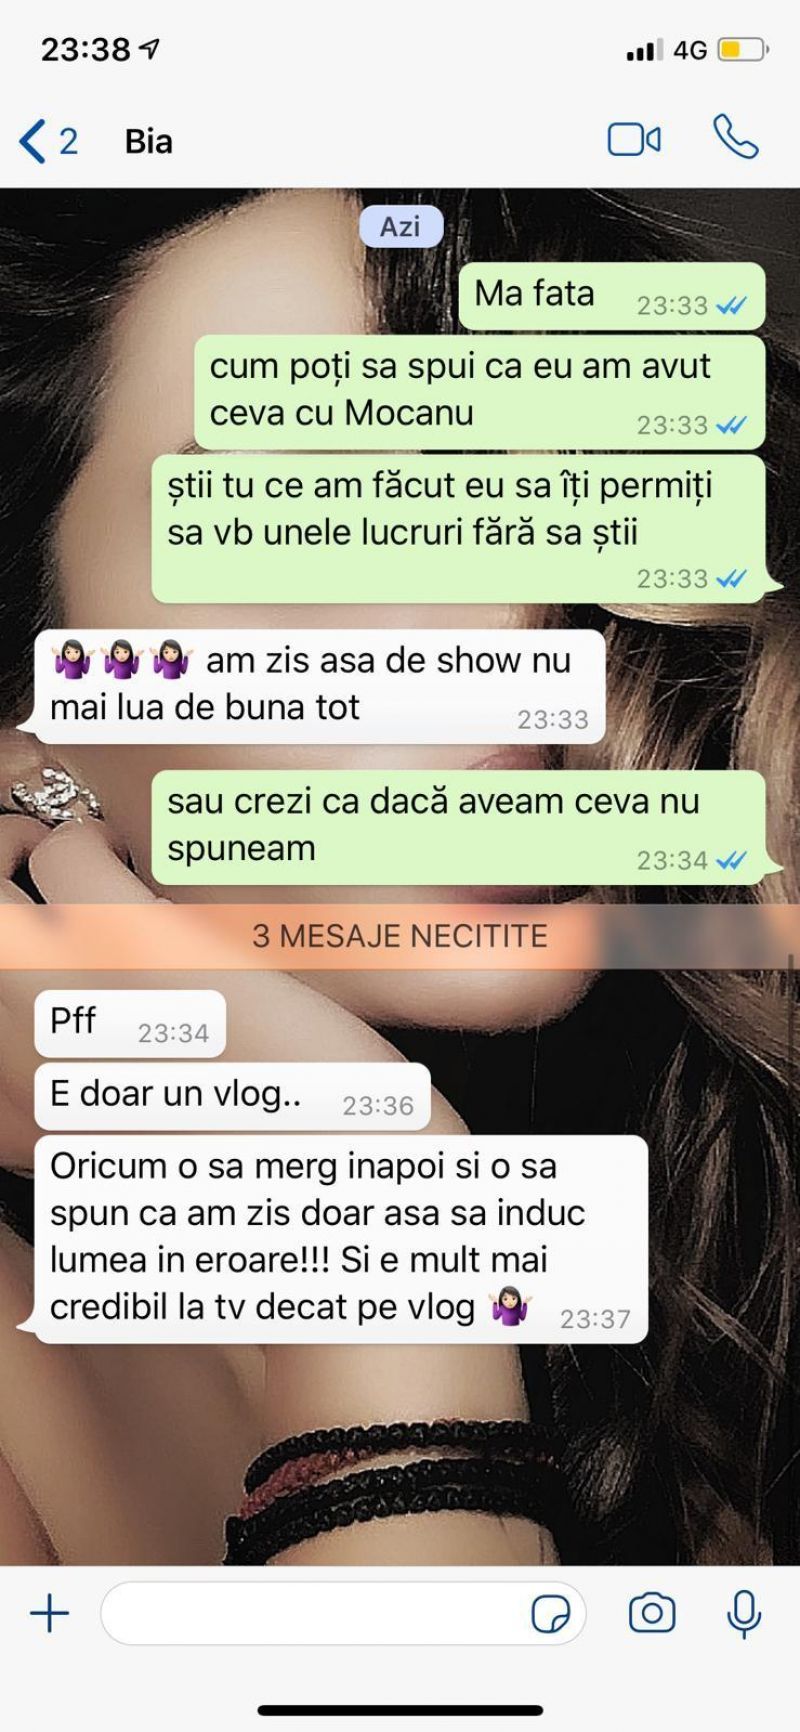Open Bia's contact info from header
The image size is (800, 1732).
(148, 141)
